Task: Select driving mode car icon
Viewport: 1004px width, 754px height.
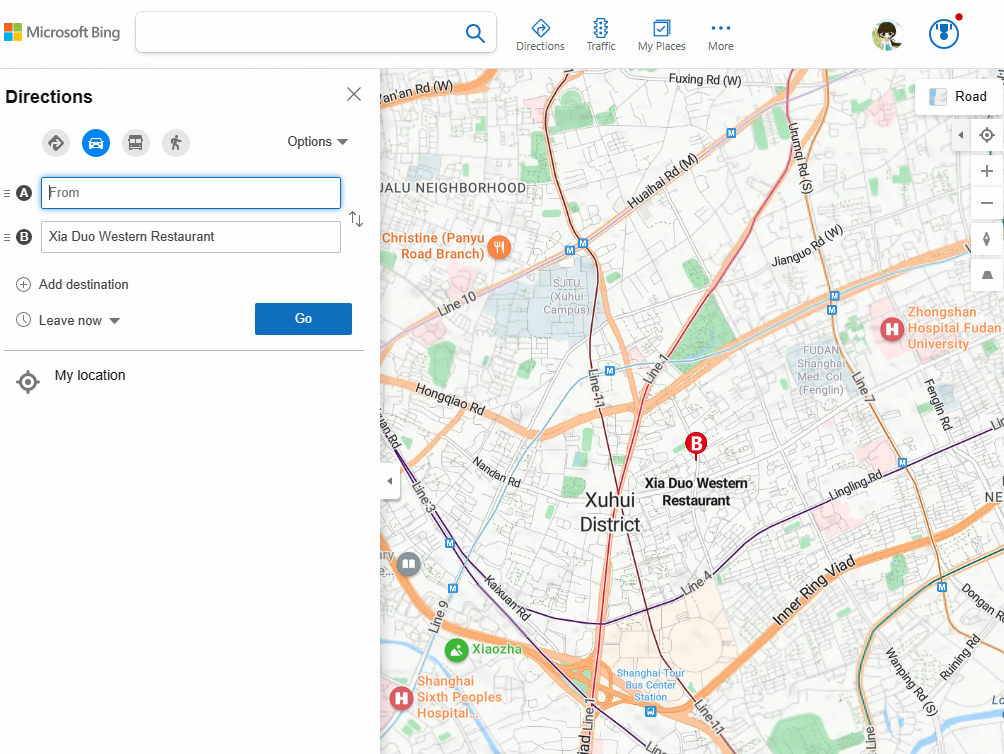Action: point(96,143)
